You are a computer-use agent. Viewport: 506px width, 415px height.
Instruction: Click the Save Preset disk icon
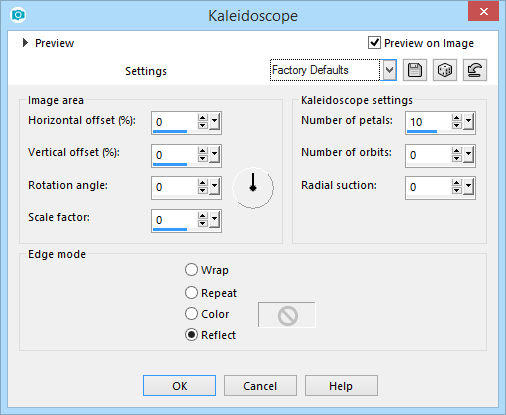coord(415,70)
